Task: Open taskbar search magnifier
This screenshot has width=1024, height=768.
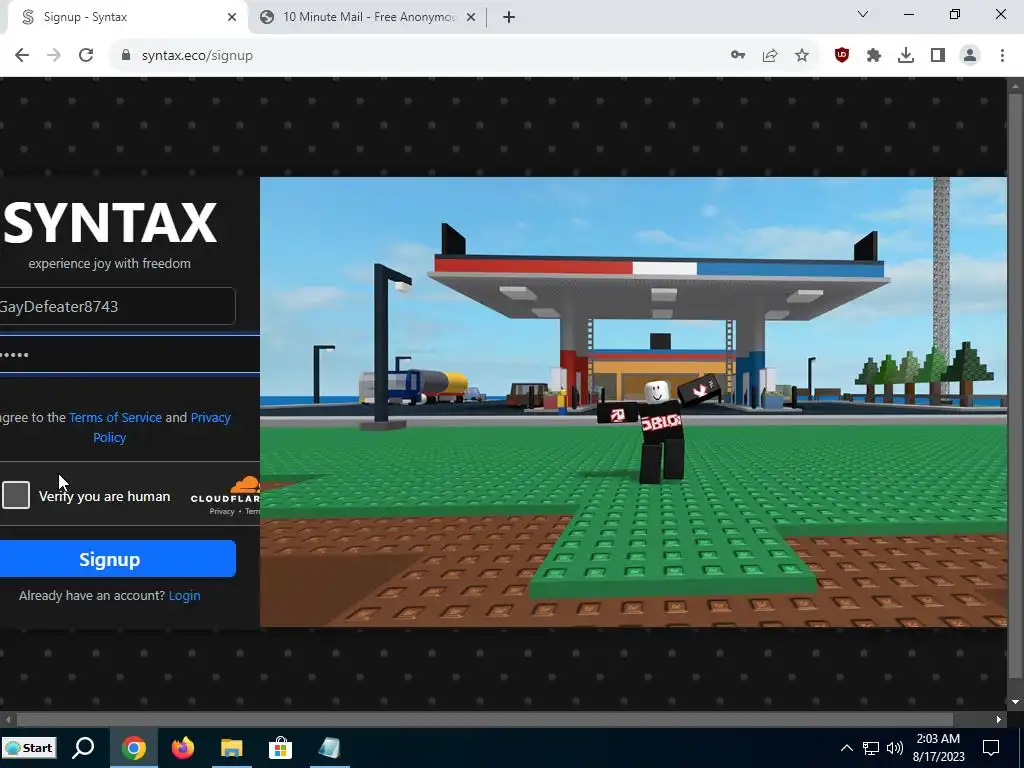Action: click(x=84, y=748)
